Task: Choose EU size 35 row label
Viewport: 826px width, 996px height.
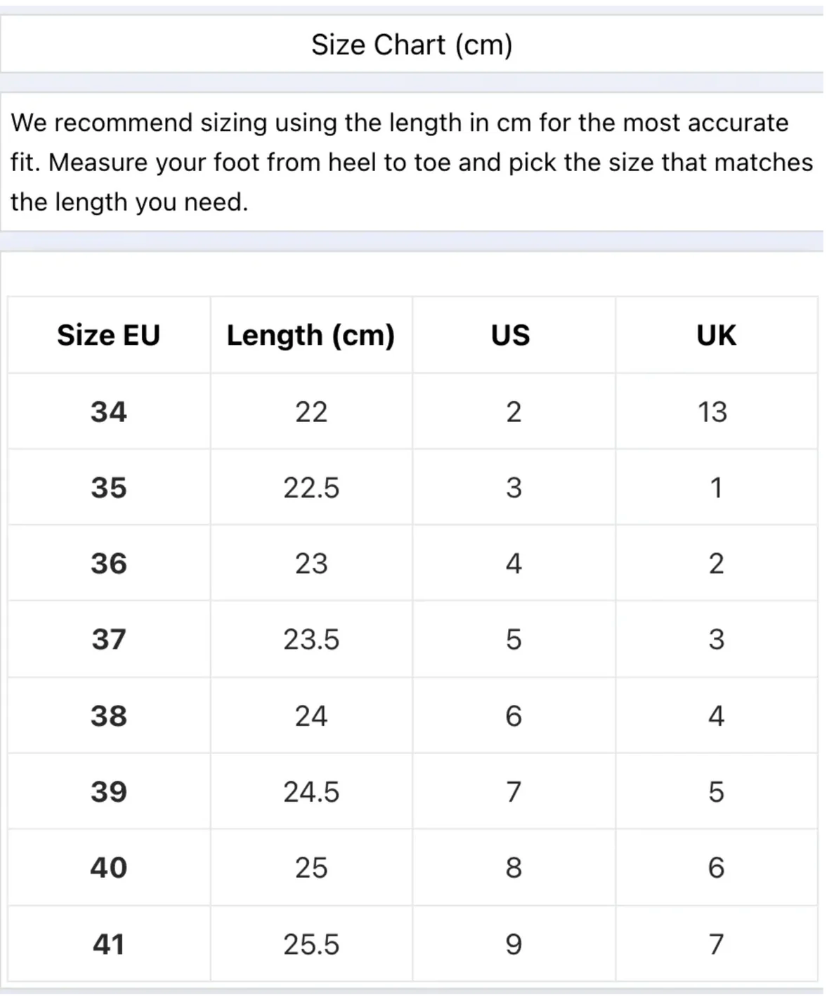Action: 108,487
